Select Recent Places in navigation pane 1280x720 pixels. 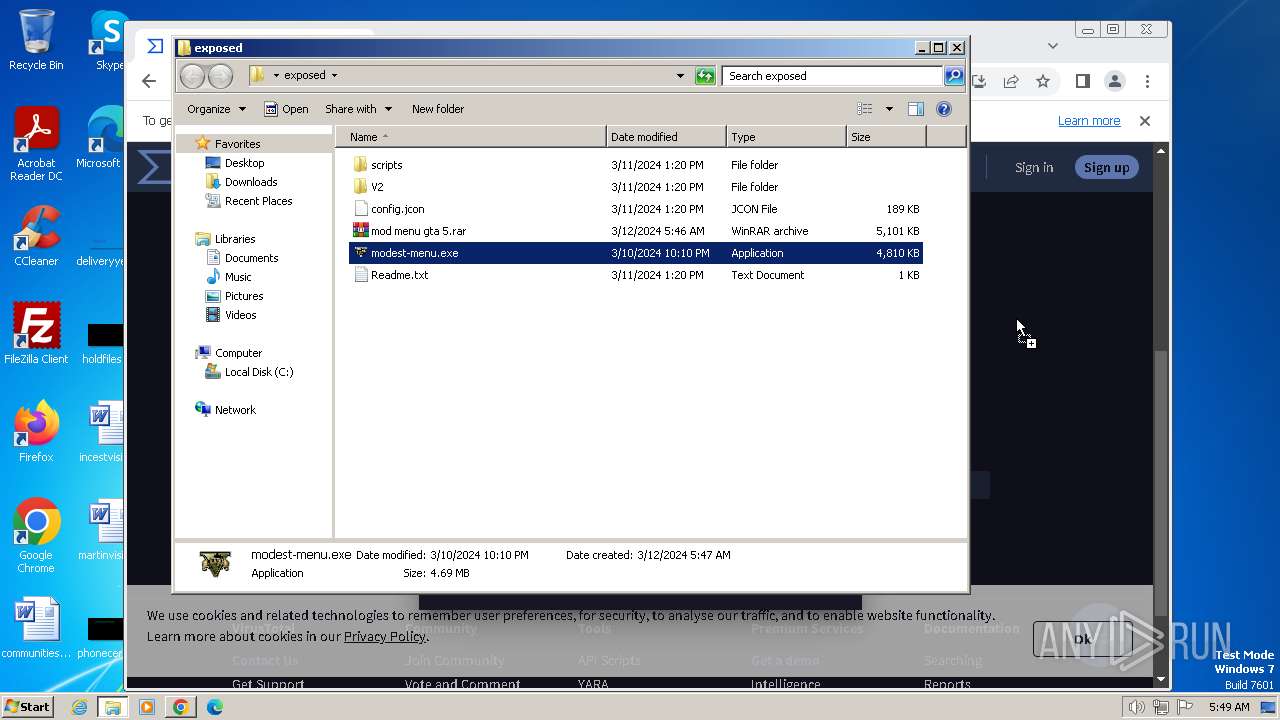click(x=258, y=201)
